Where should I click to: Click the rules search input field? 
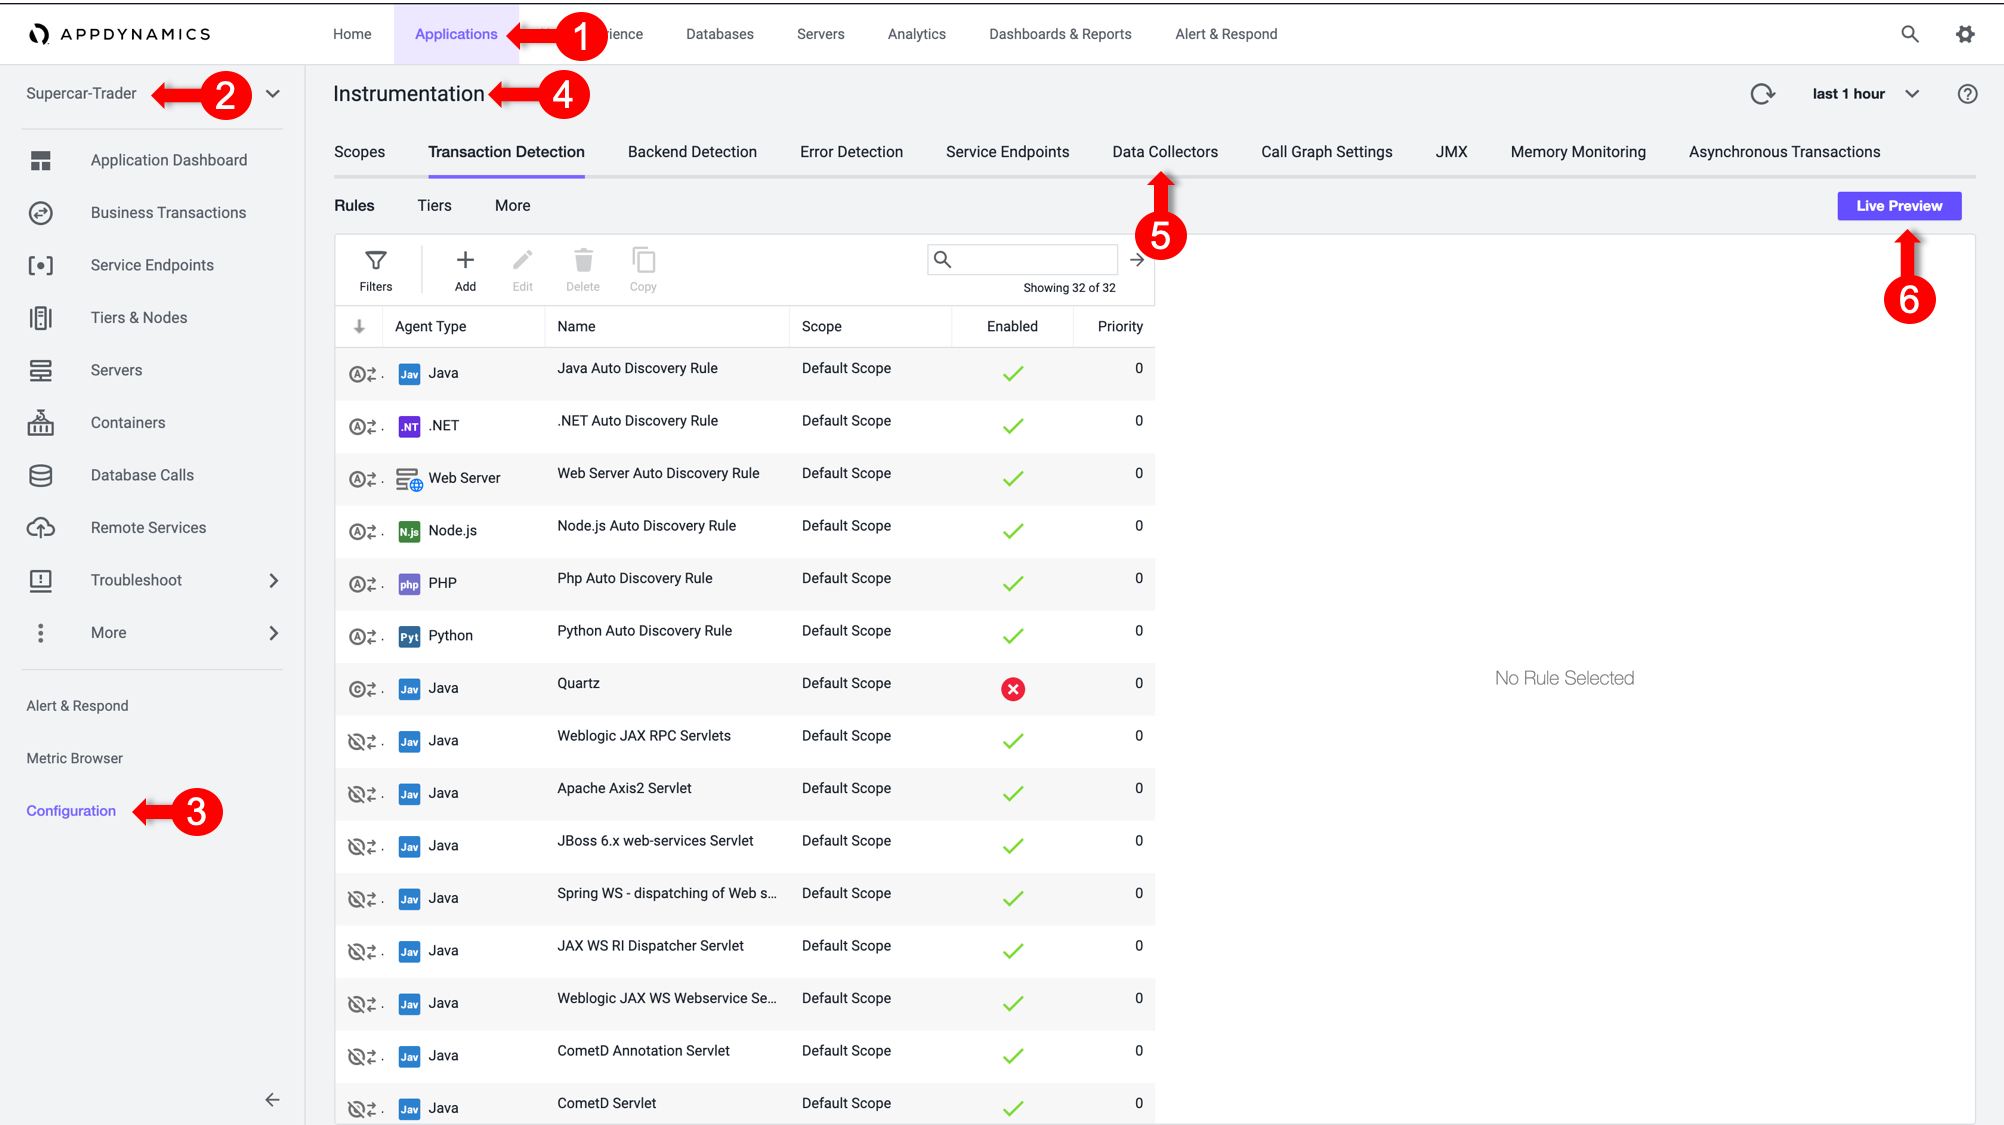pos(1022,260)
